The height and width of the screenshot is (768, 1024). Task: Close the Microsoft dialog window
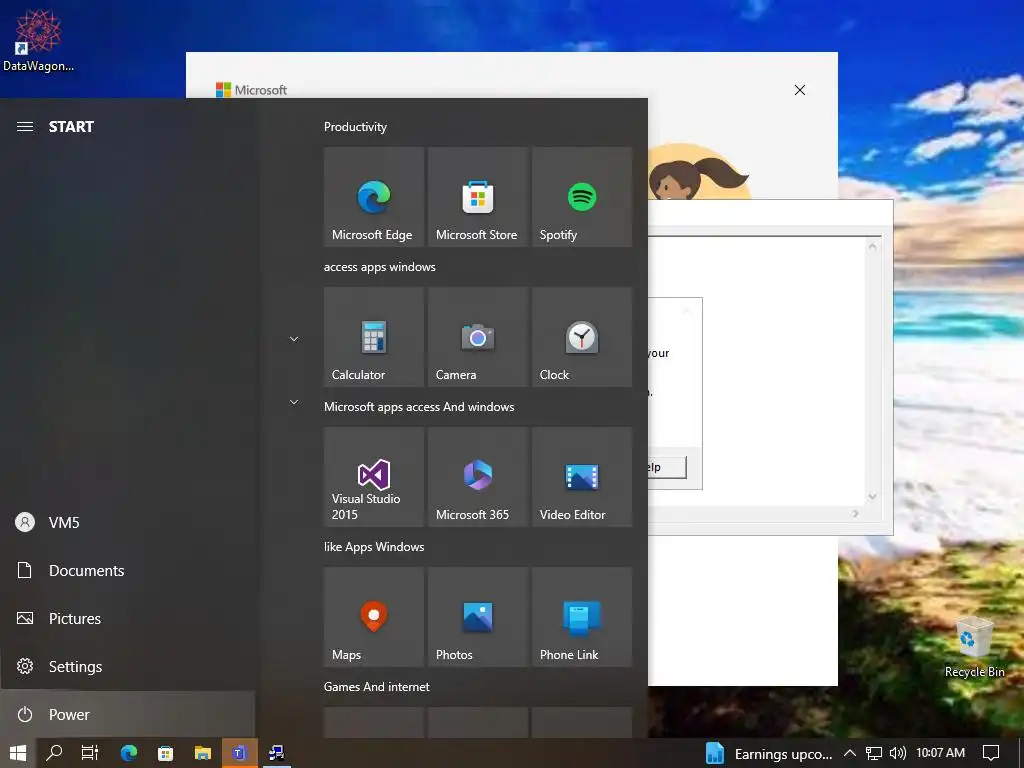[799, 90]
